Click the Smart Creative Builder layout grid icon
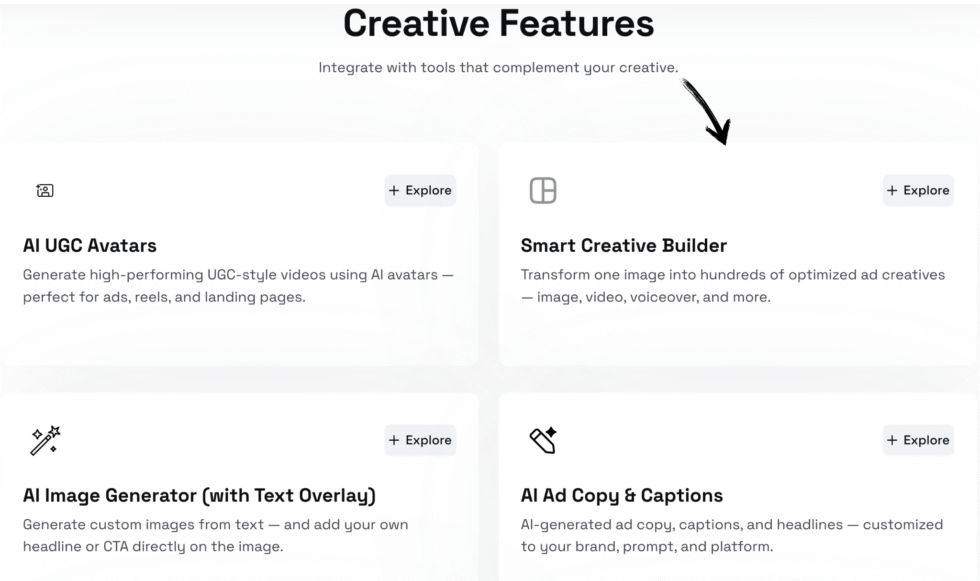Screen dimensions: 980x581 pos(541,190)
